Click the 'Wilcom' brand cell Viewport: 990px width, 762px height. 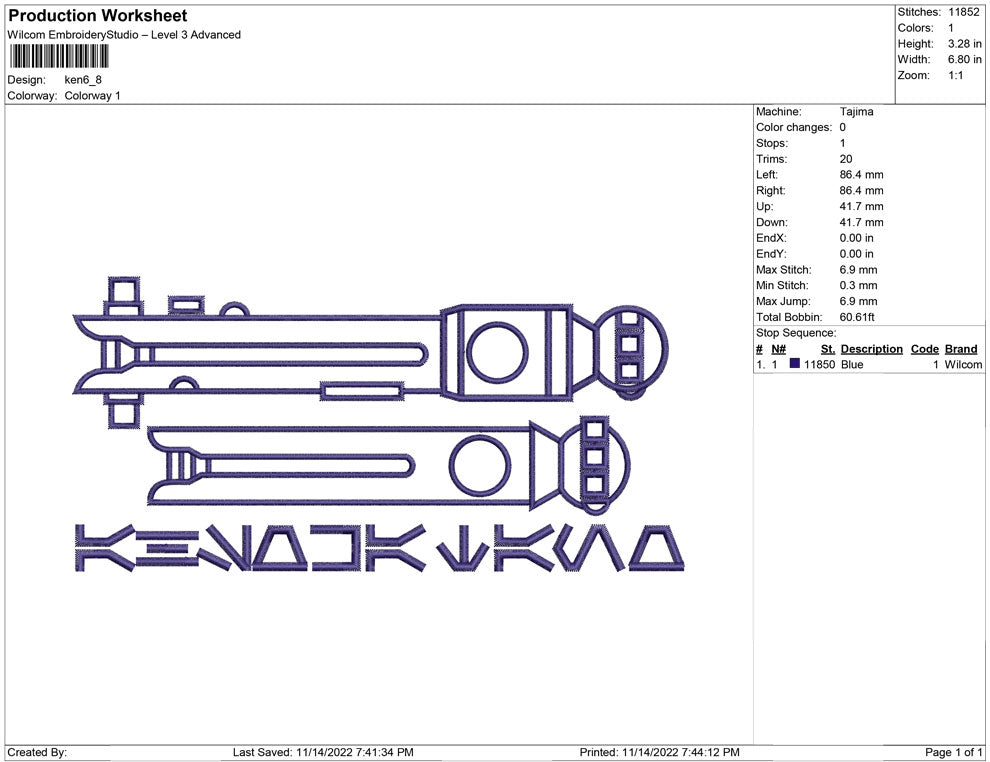(963, 364)
